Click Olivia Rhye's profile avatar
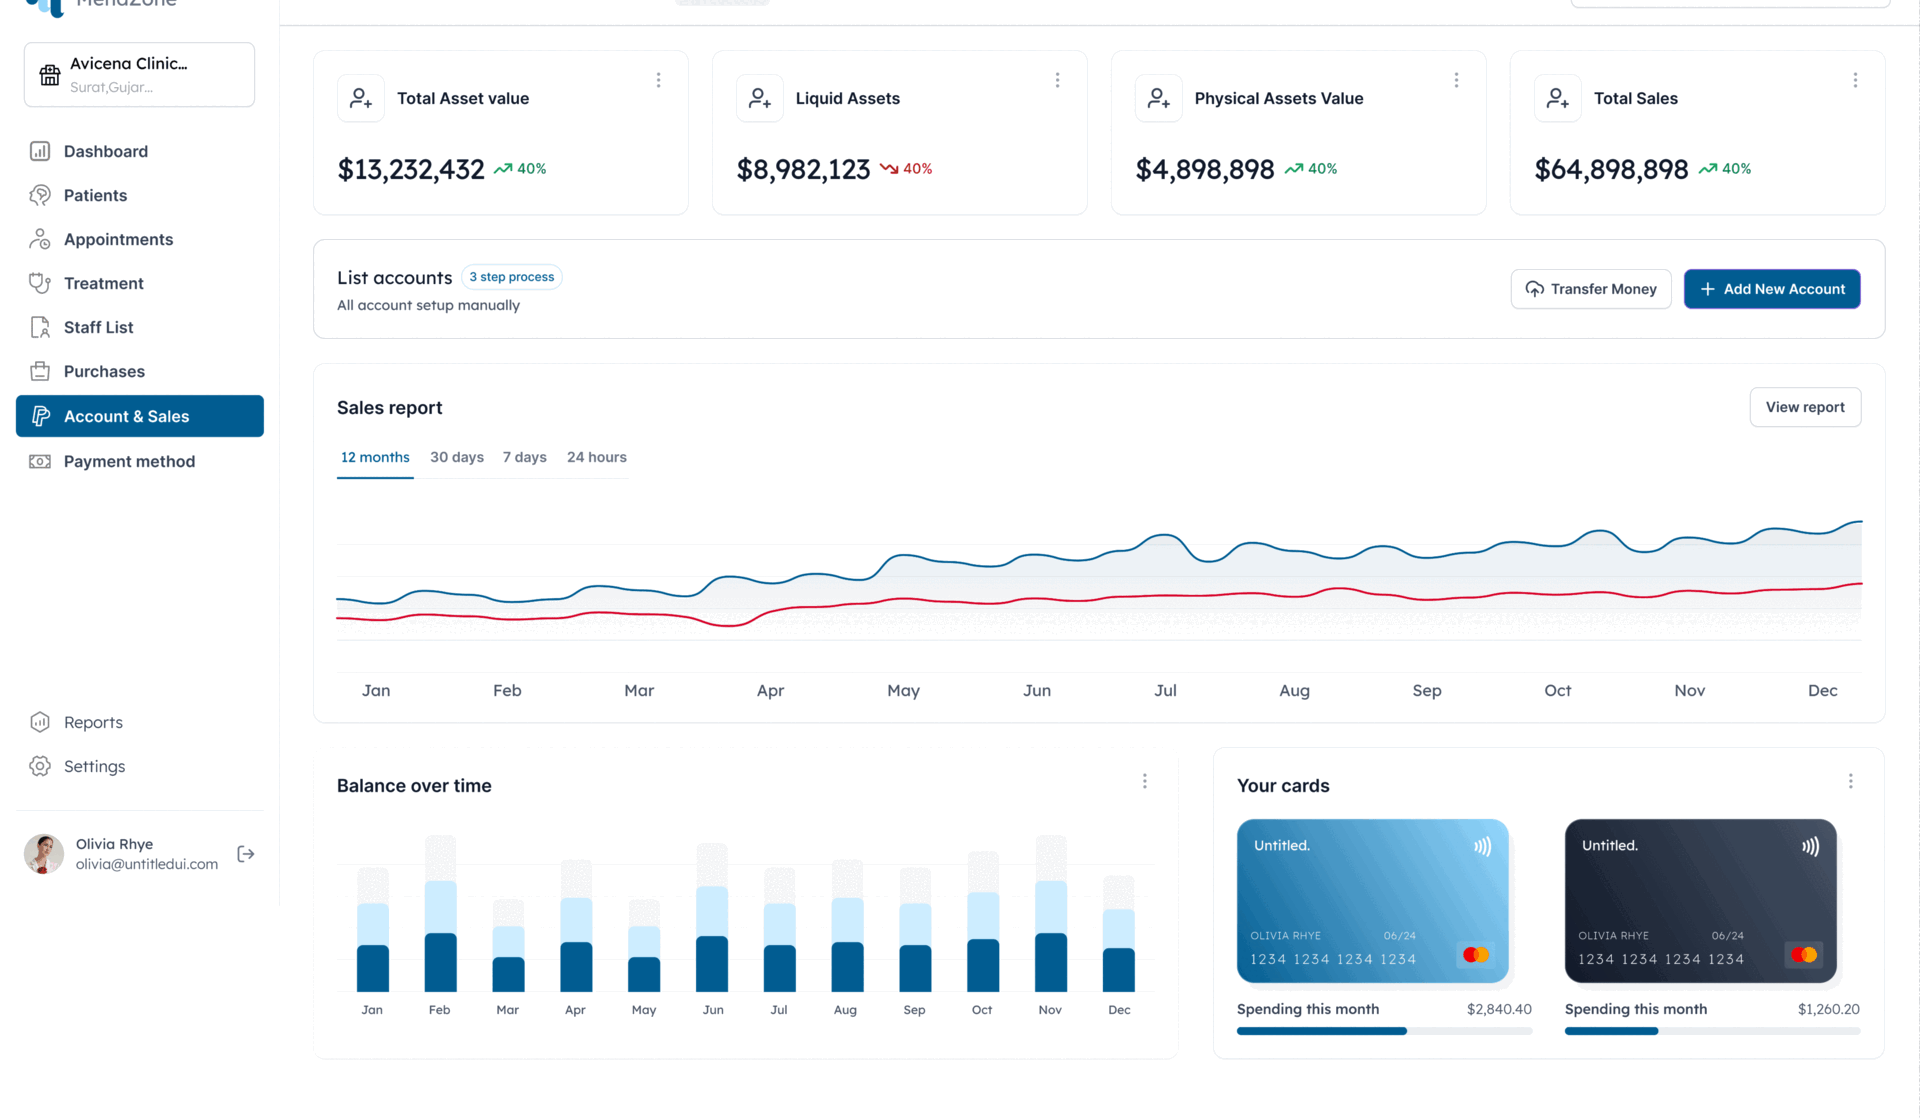Image resolution: width=1920 pixels, height=1118 pixels. (44, 854)
